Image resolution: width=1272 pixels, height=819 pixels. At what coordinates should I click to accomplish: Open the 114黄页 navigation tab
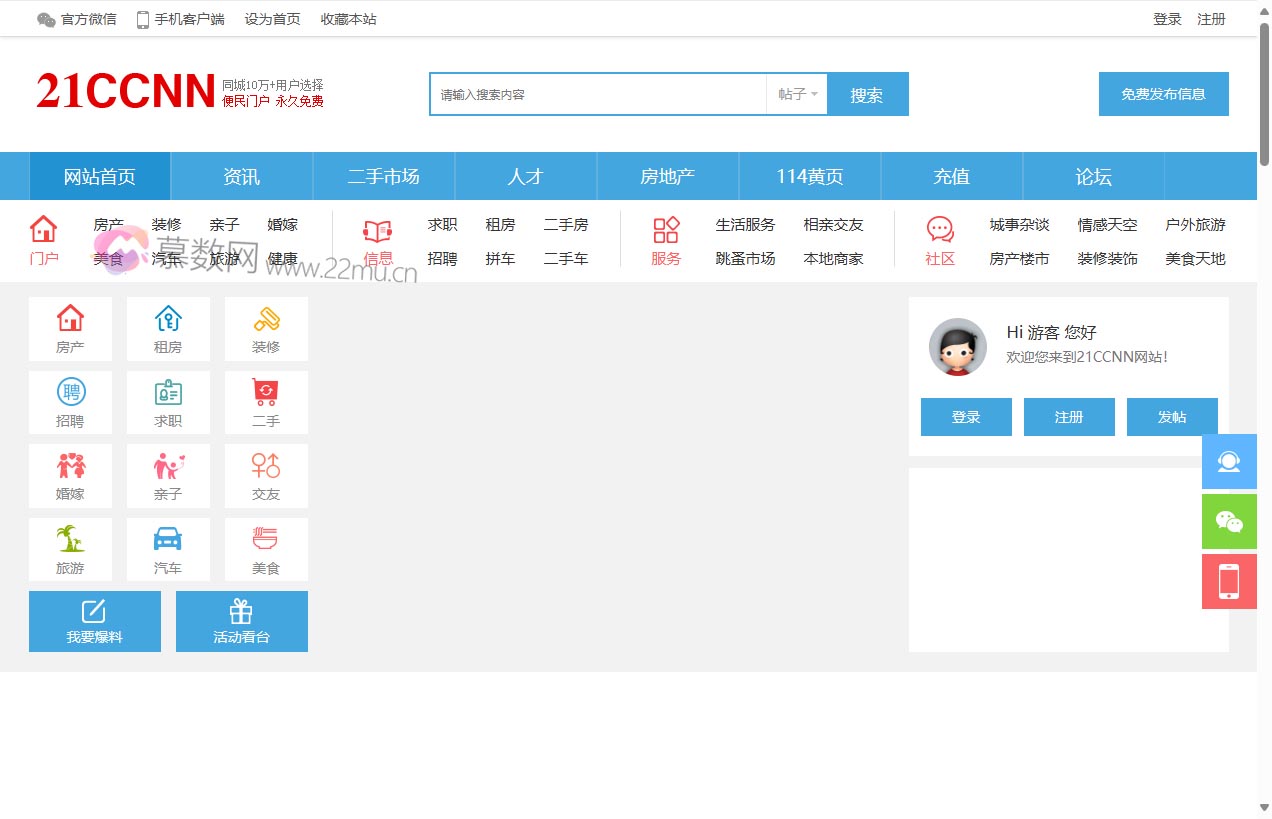810,177
